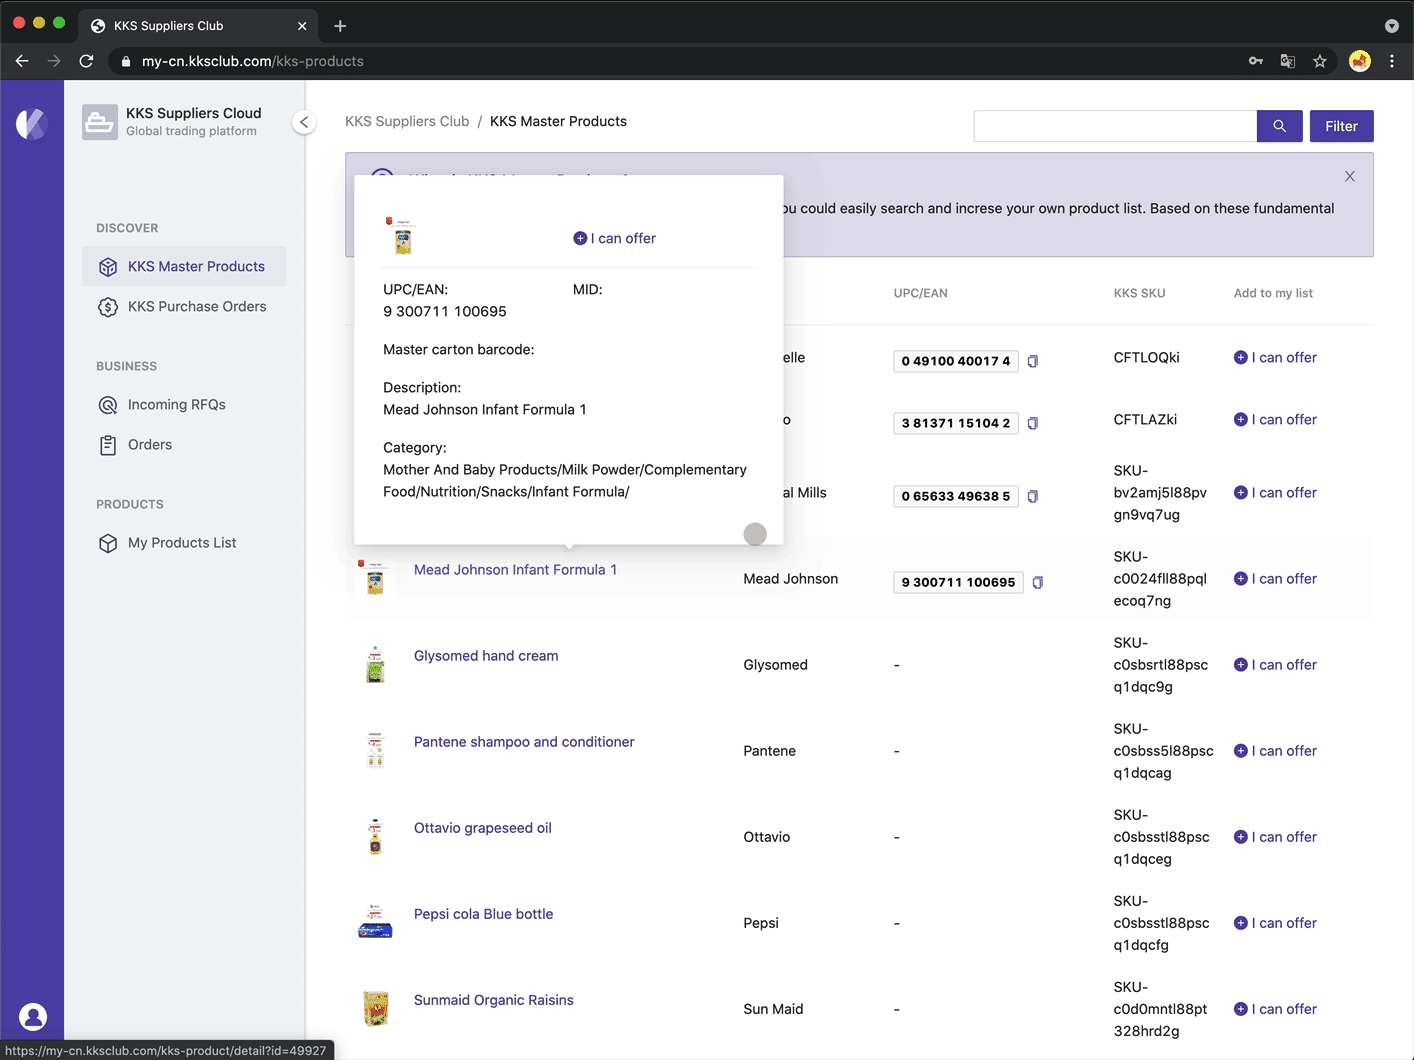Copy UPC 0 65633 49638 5

[x=1033, y=496]
